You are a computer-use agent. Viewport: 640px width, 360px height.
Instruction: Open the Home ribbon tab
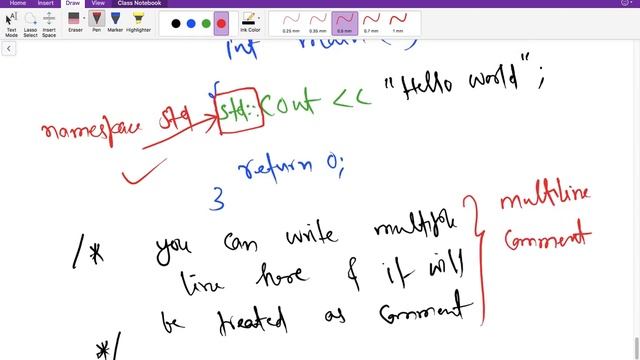[18, 3]
